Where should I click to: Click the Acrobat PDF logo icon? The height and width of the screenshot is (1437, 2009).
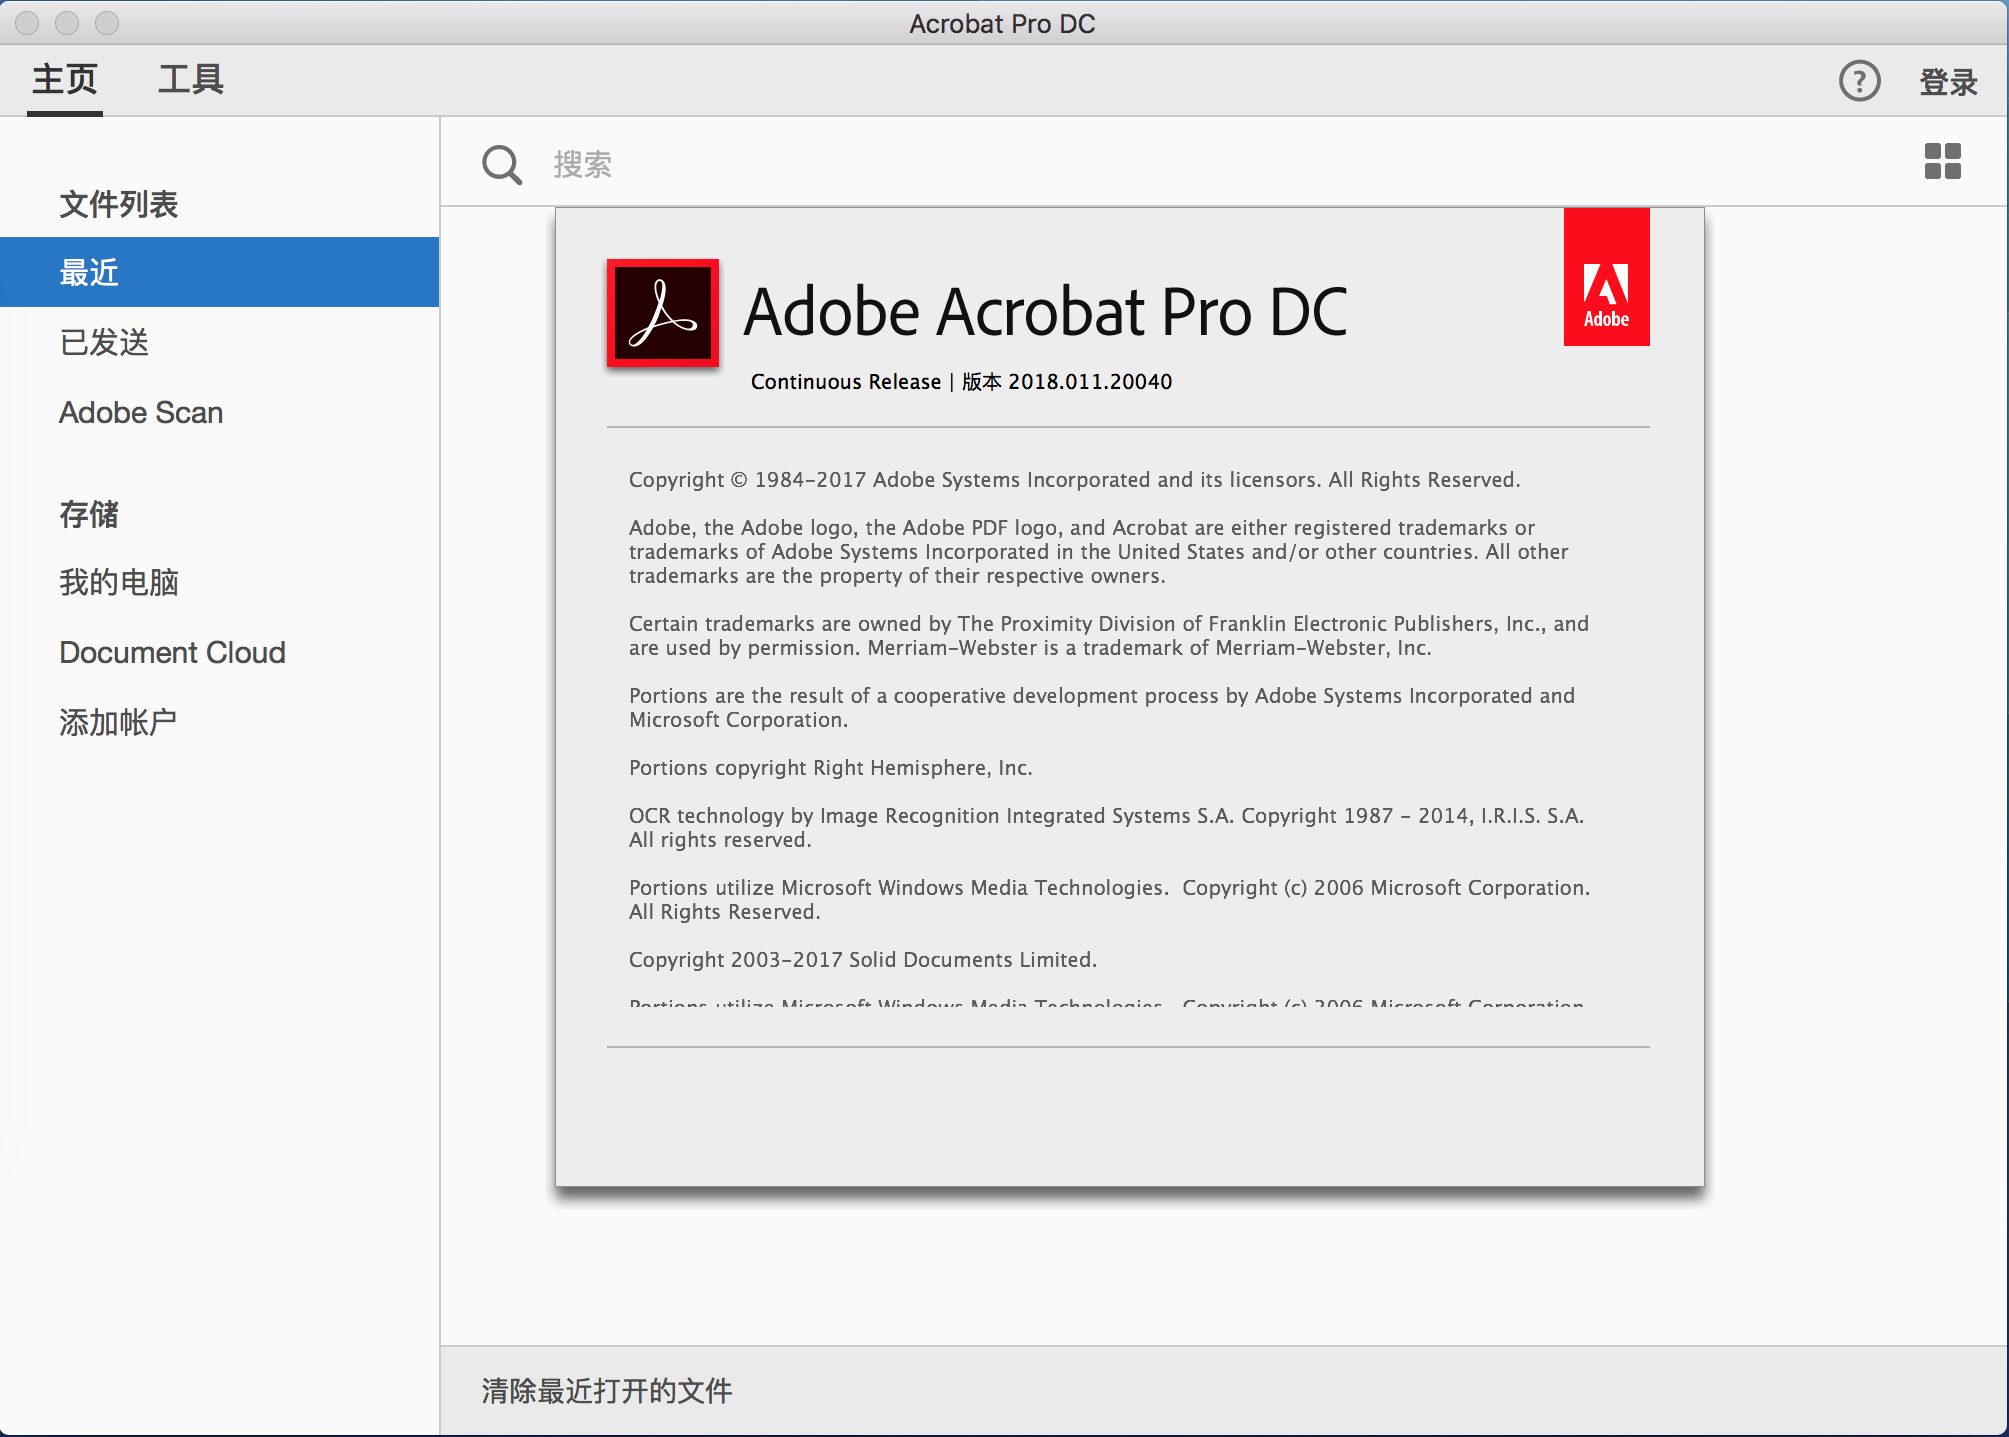[663, 313]
